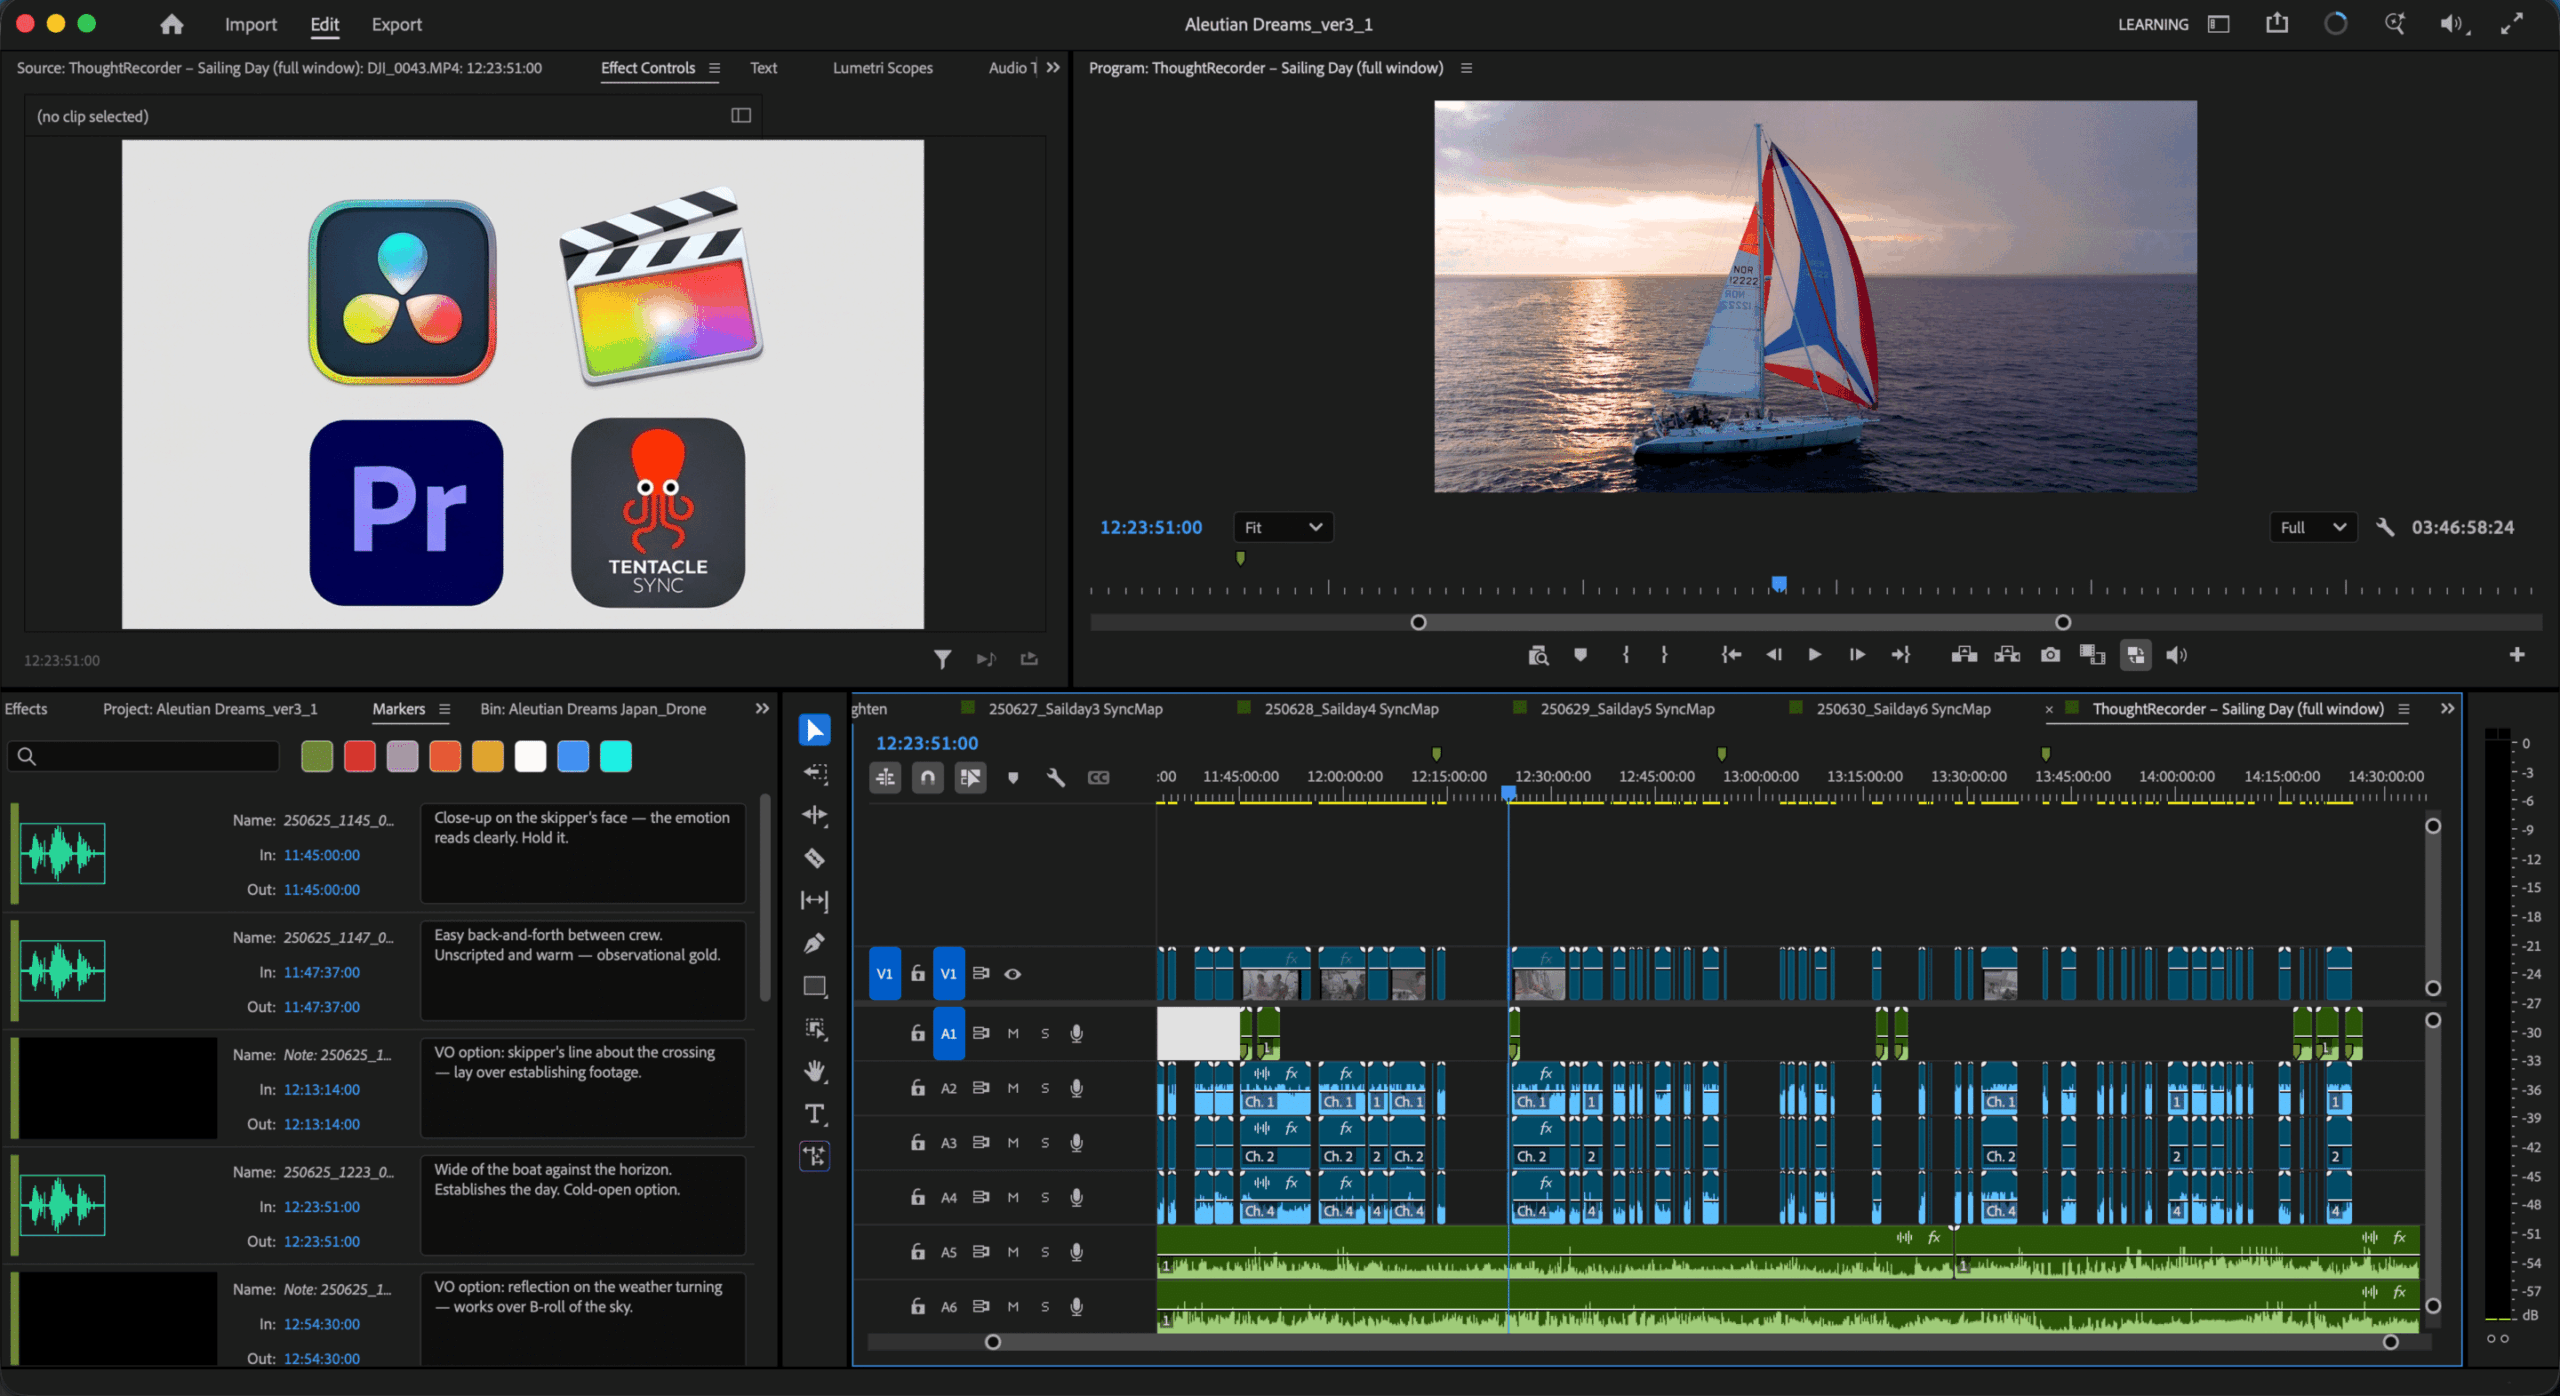Screen dimensions: 2560x1396
Task: Click Mark In bracket in the Program monitor
Action: (1626, 655)
